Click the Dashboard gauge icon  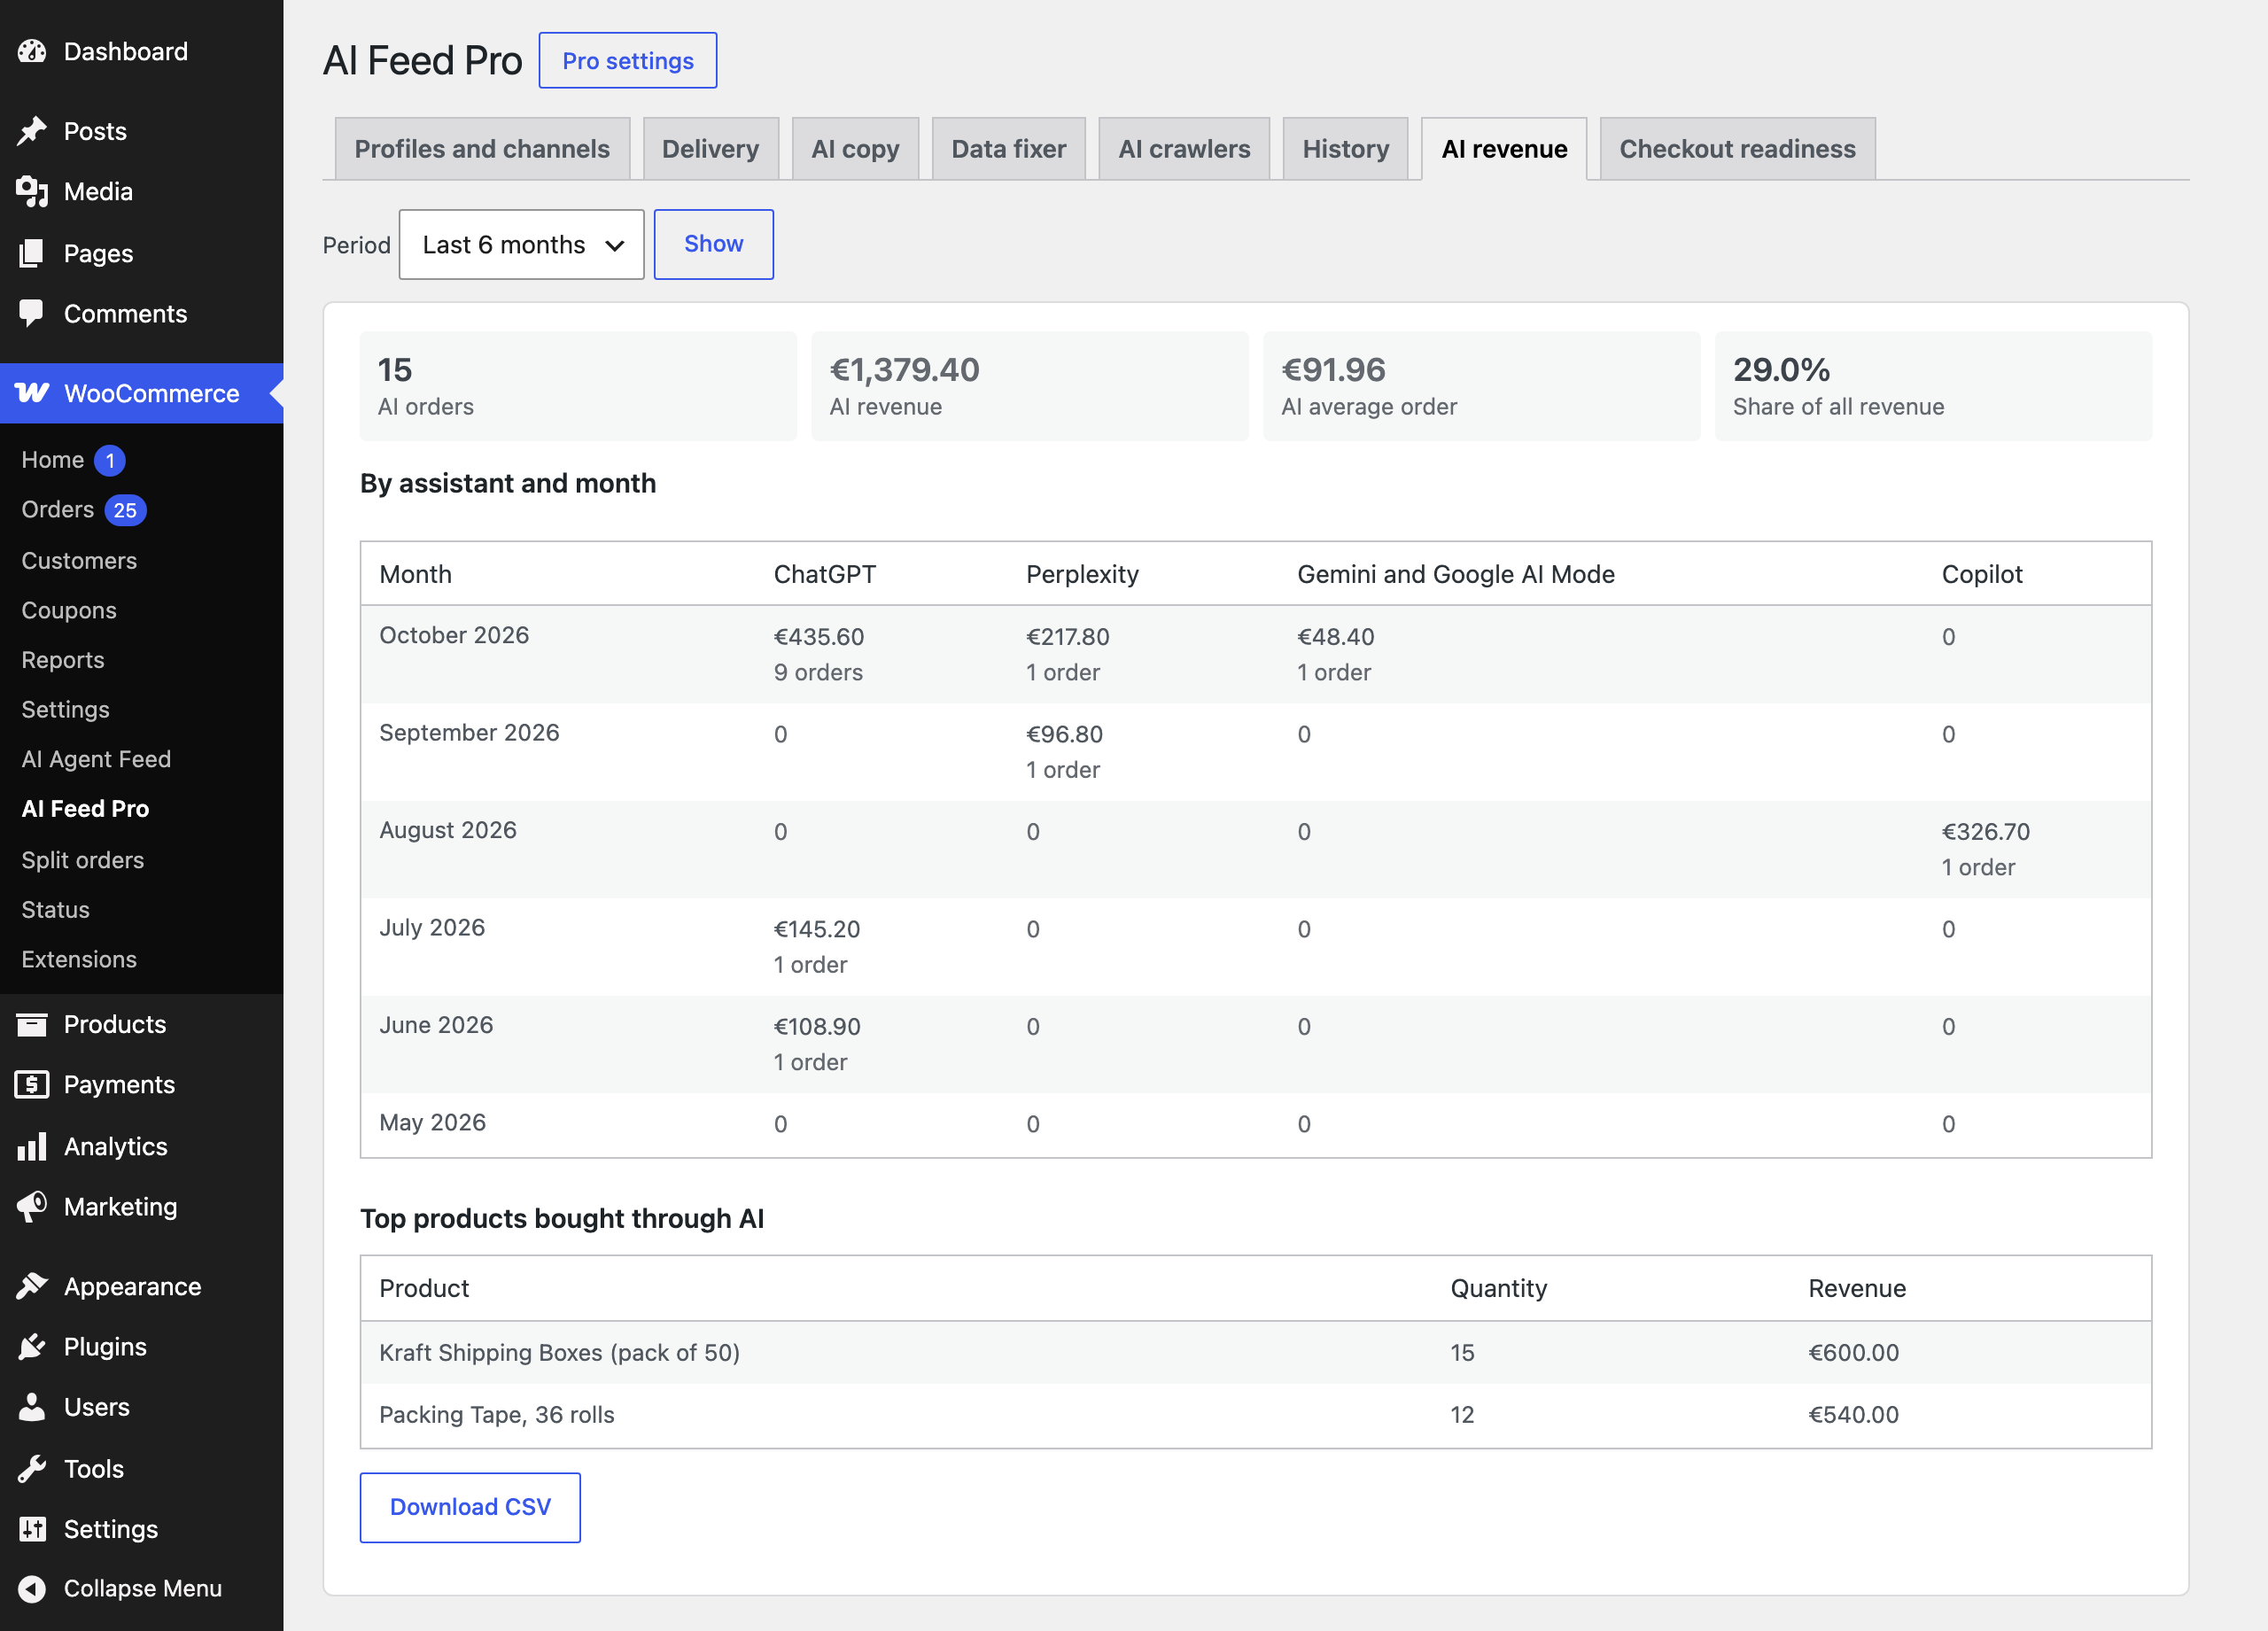tap(32, 51)
